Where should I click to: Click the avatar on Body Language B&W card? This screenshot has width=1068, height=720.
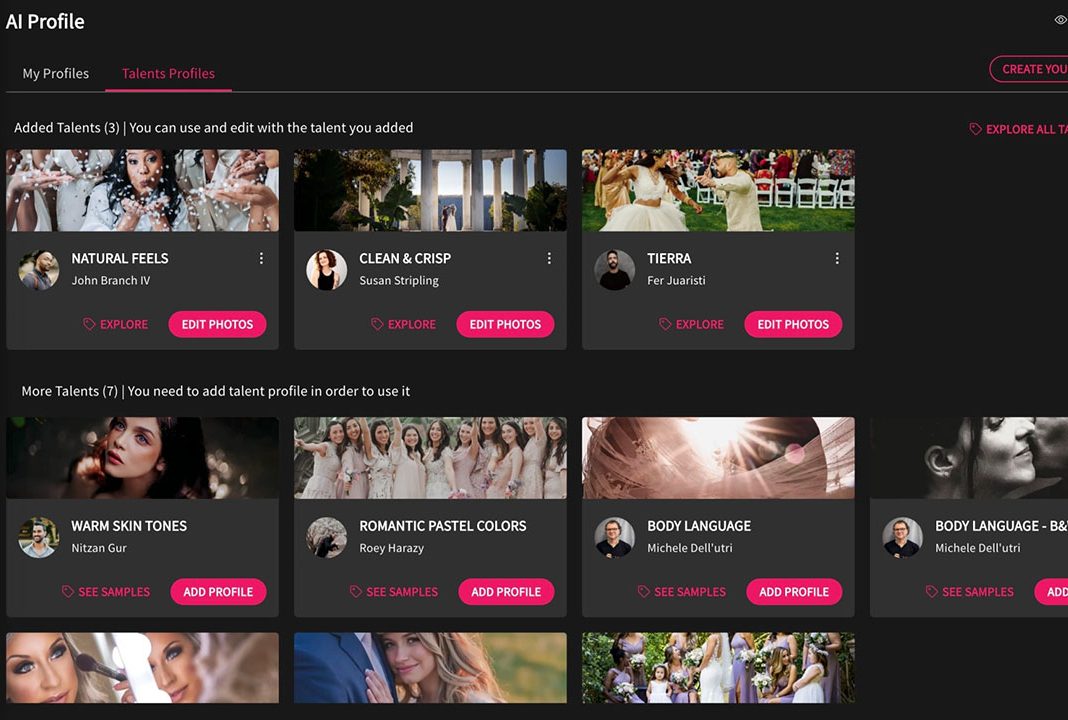coord(903,537)
